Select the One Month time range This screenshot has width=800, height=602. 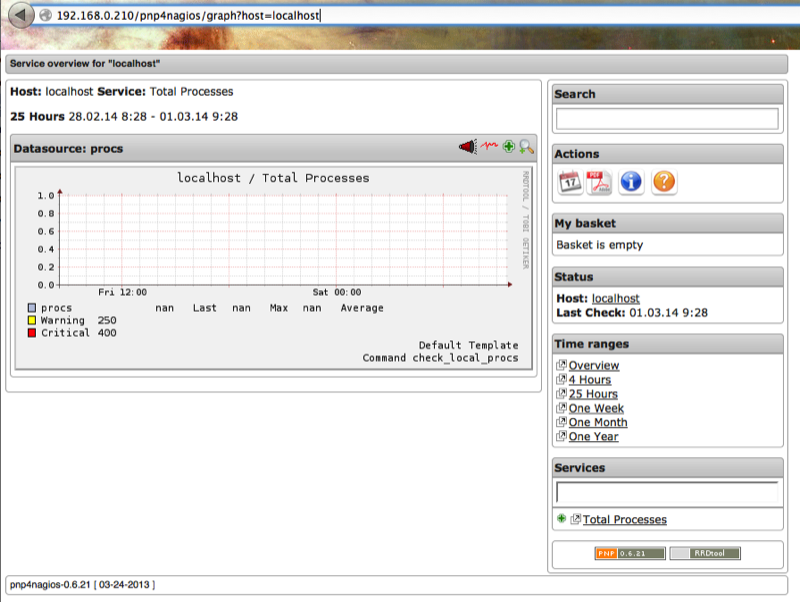598,422
